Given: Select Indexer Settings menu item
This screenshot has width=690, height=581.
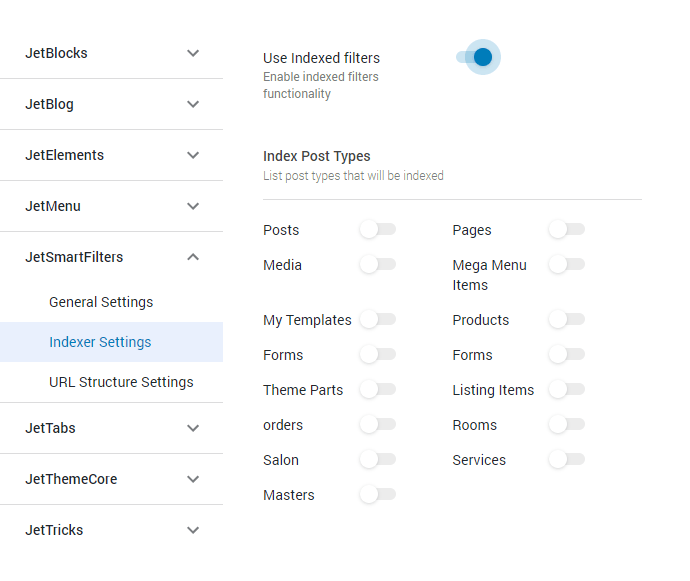Looking at the screenshot, I should 111,342.
